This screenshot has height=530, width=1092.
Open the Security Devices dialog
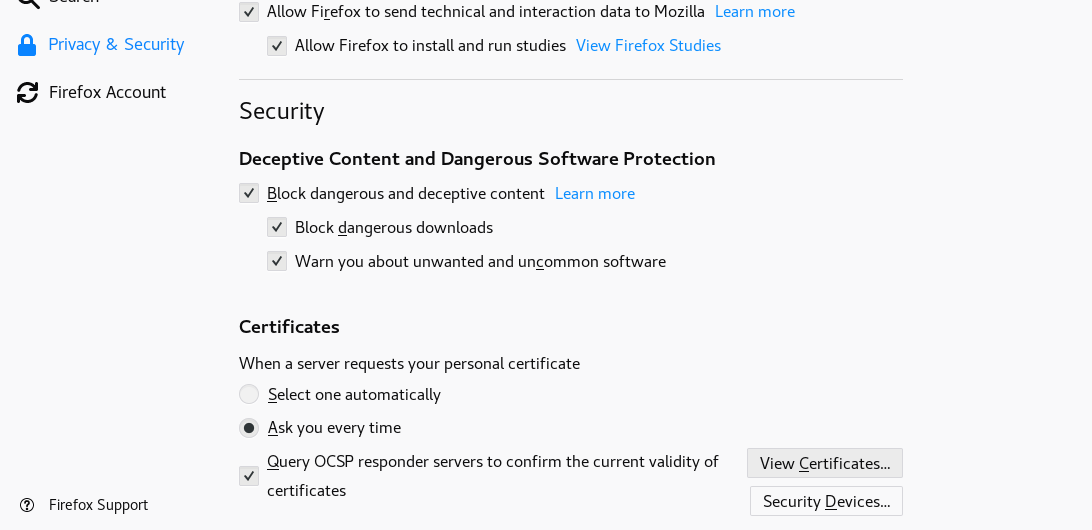826,501
